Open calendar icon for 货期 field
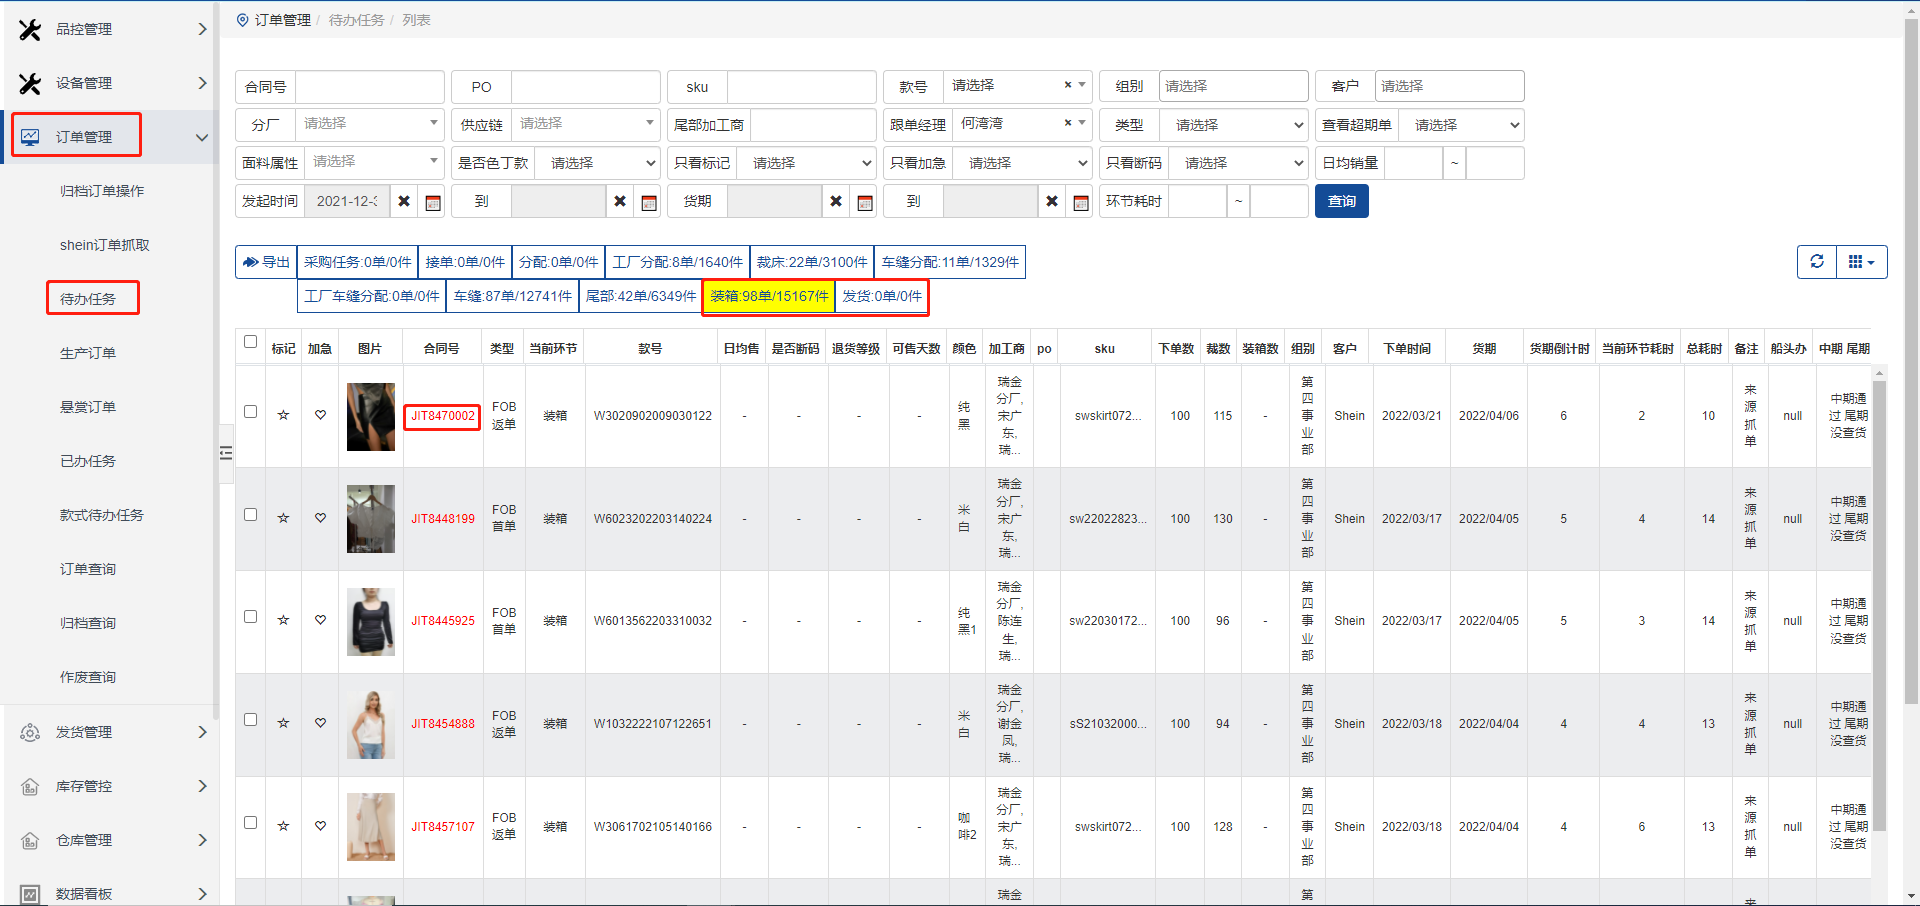Screen dimensions: 1920x906 [x=865, y=202]
